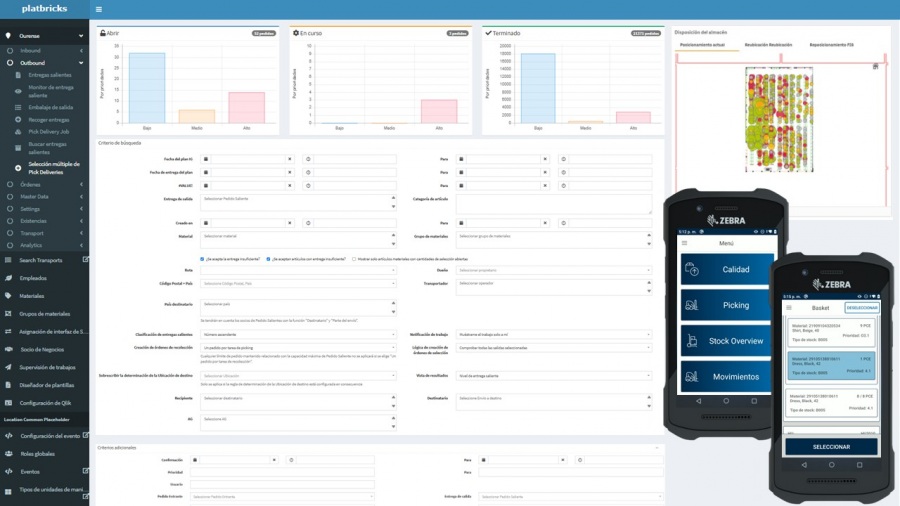
Task: Open Clasificación de entregas salientes dropdown
Action: coord(298,334)
